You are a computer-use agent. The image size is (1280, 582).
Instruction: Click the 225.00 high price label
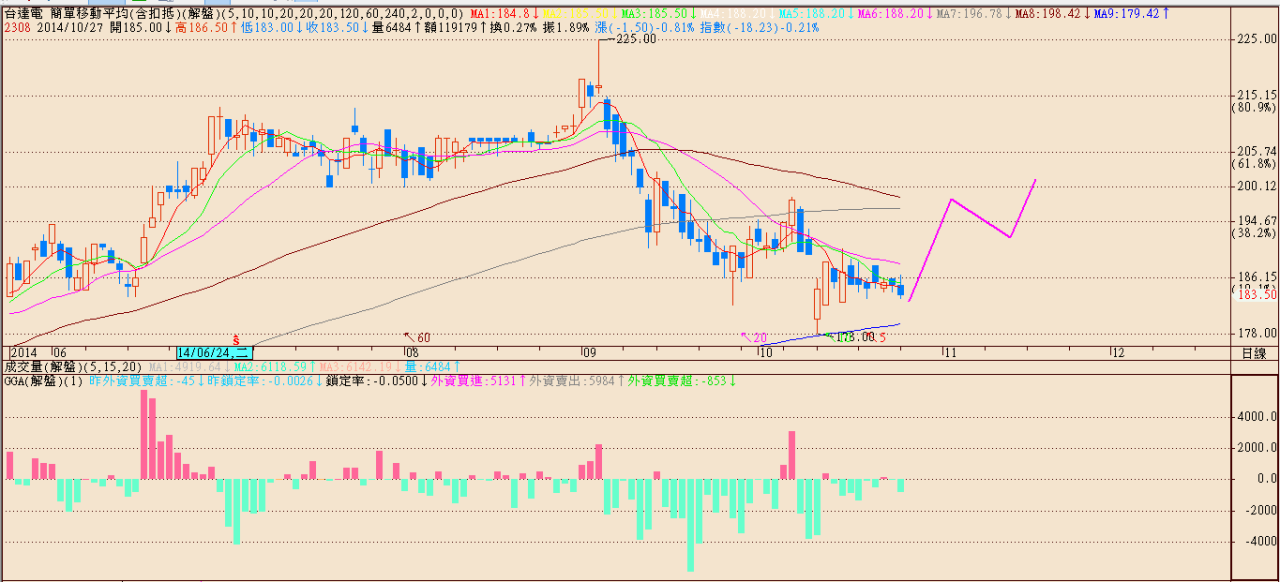tap(635, 39)
